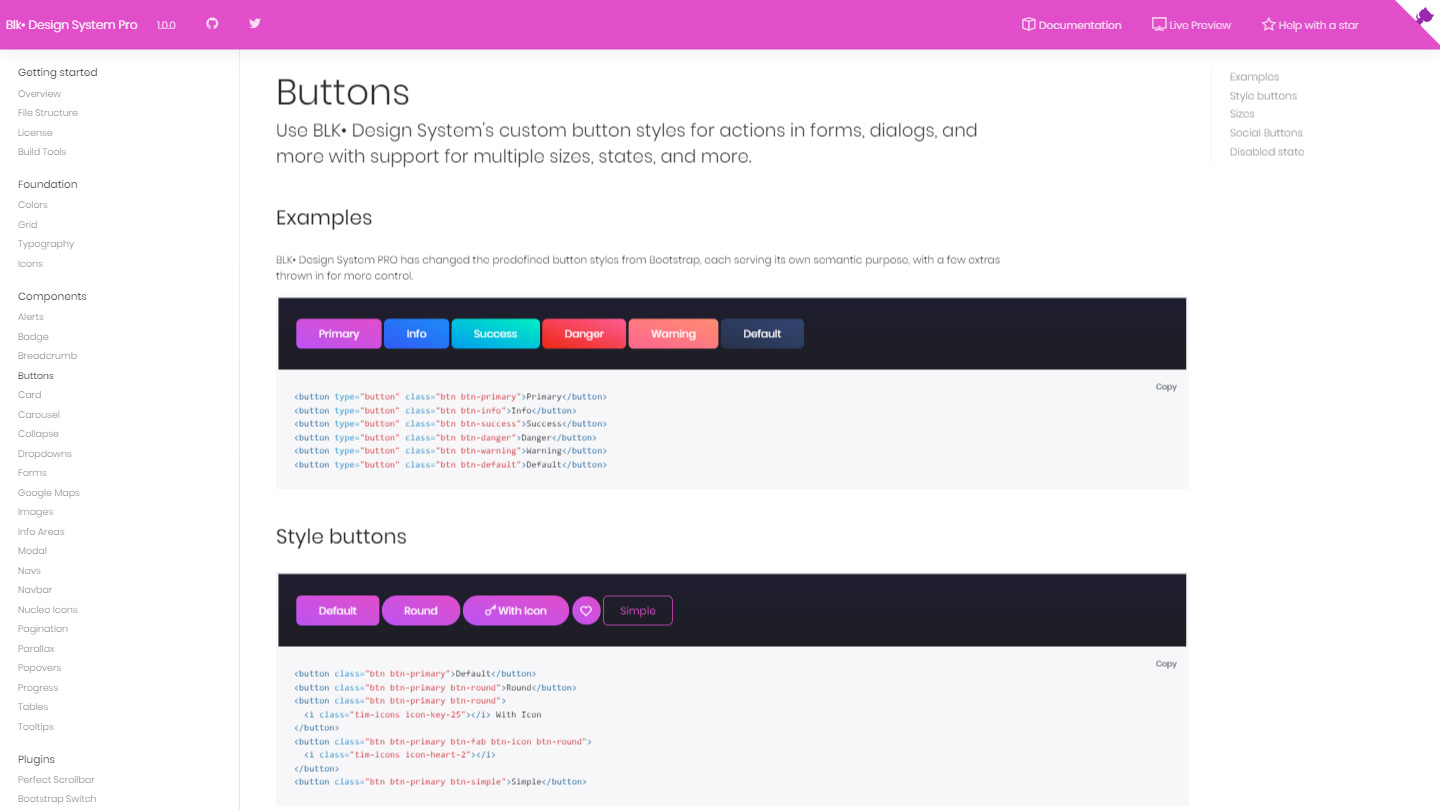
Task: Click the Warning button
Action: tap(673, 334)
